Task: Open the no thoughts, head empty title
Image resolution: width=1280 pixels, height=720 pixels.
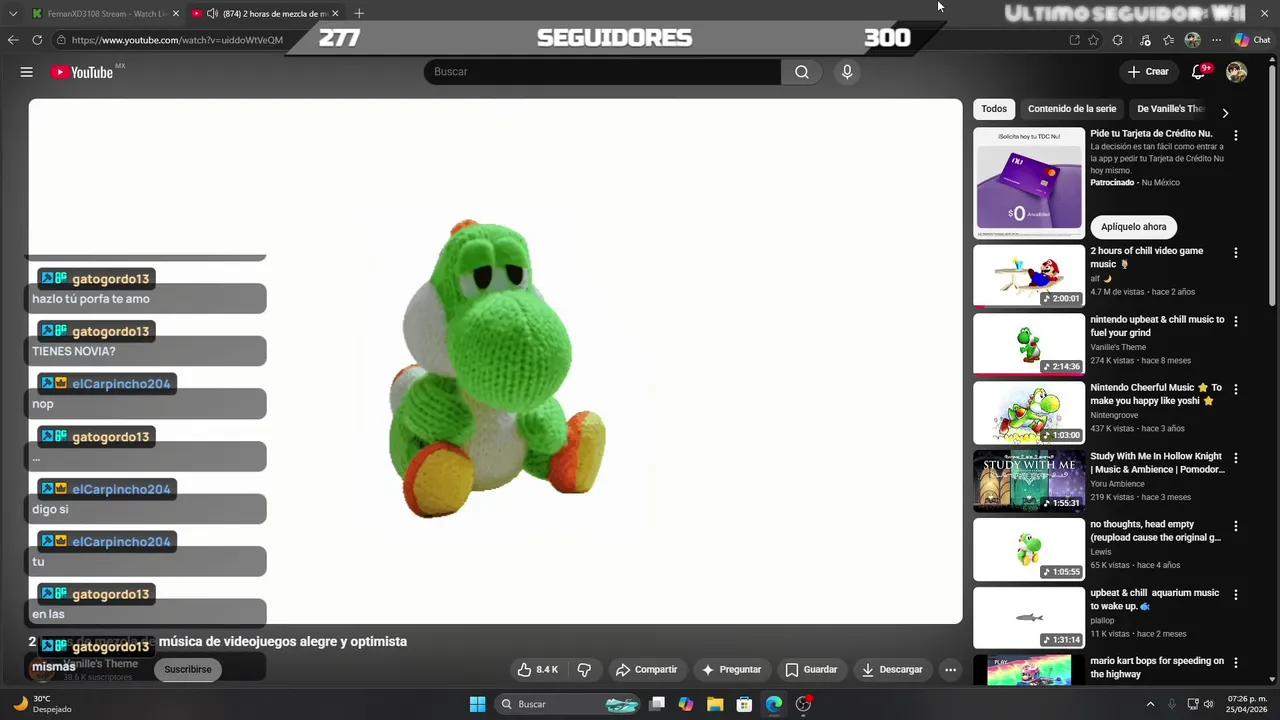Action: [1155, 531]
